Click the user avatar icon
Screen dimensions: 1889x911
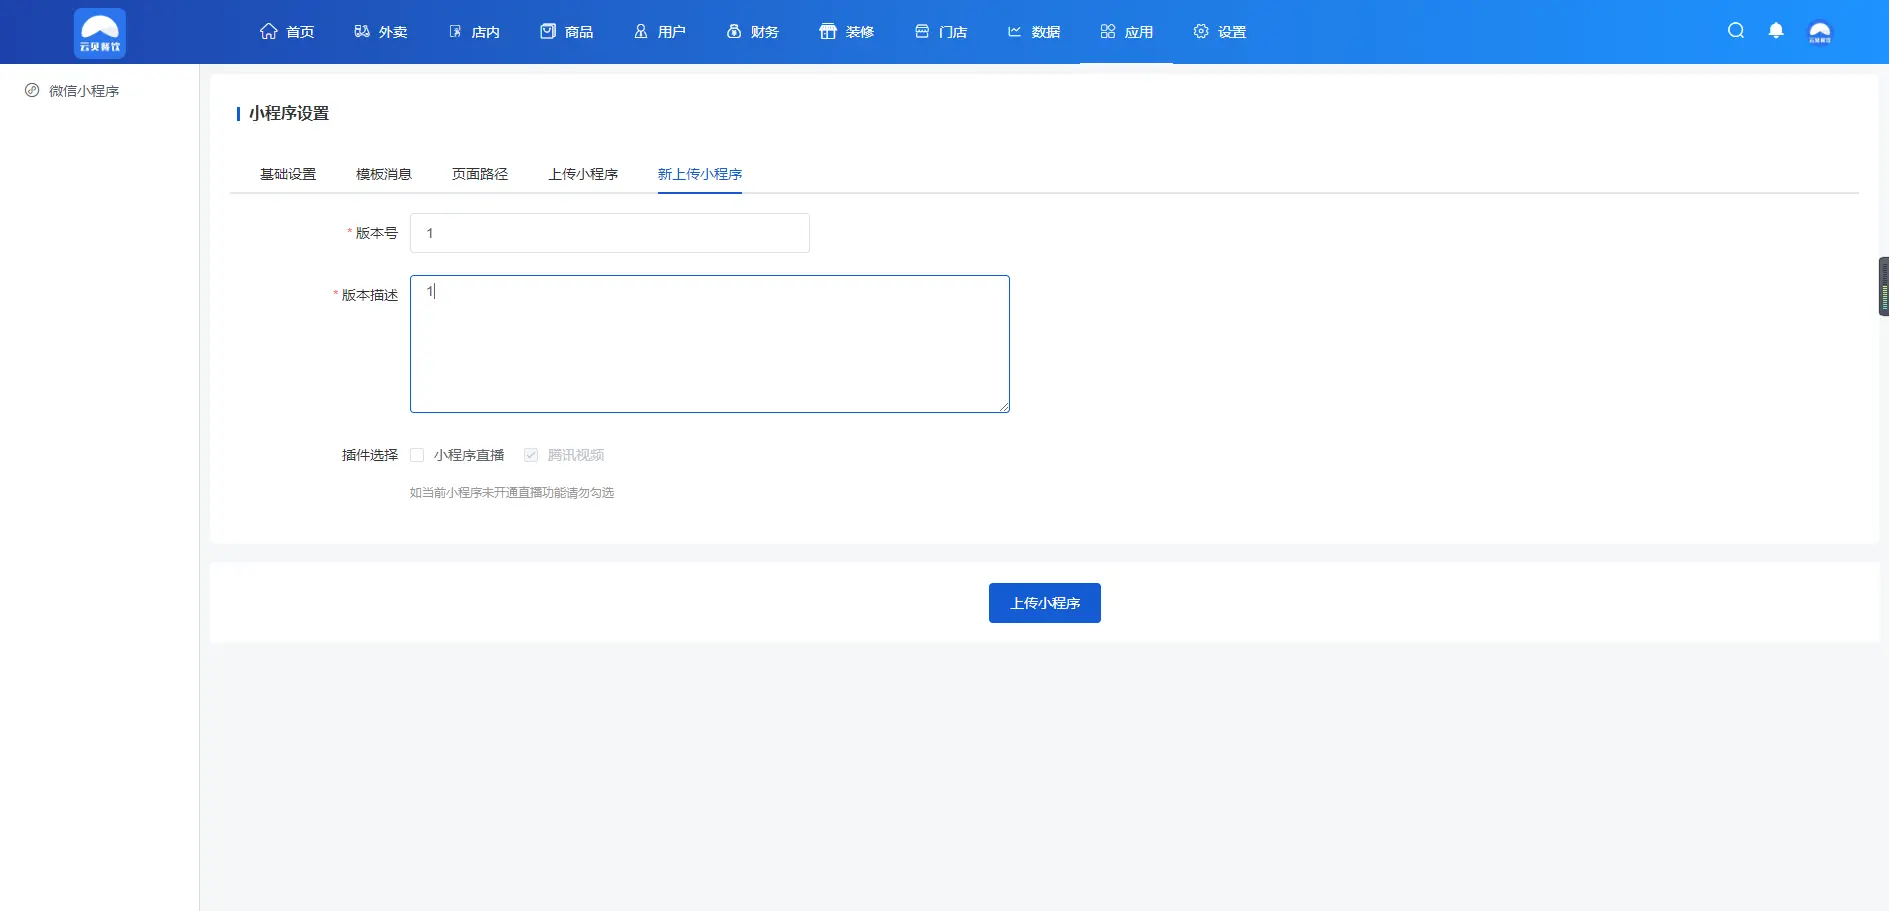pos(1820,32)
